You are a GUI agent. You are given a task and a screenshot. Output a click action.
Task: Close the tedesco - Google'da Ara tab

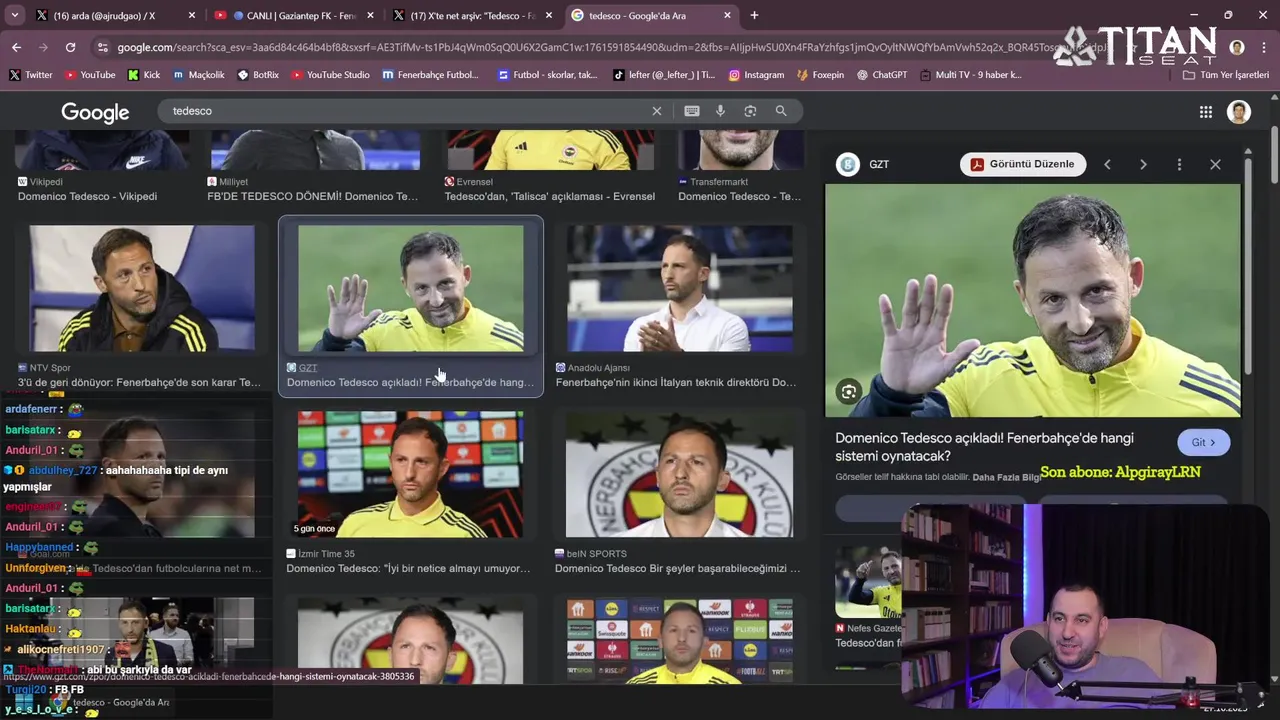click(727, 15)
